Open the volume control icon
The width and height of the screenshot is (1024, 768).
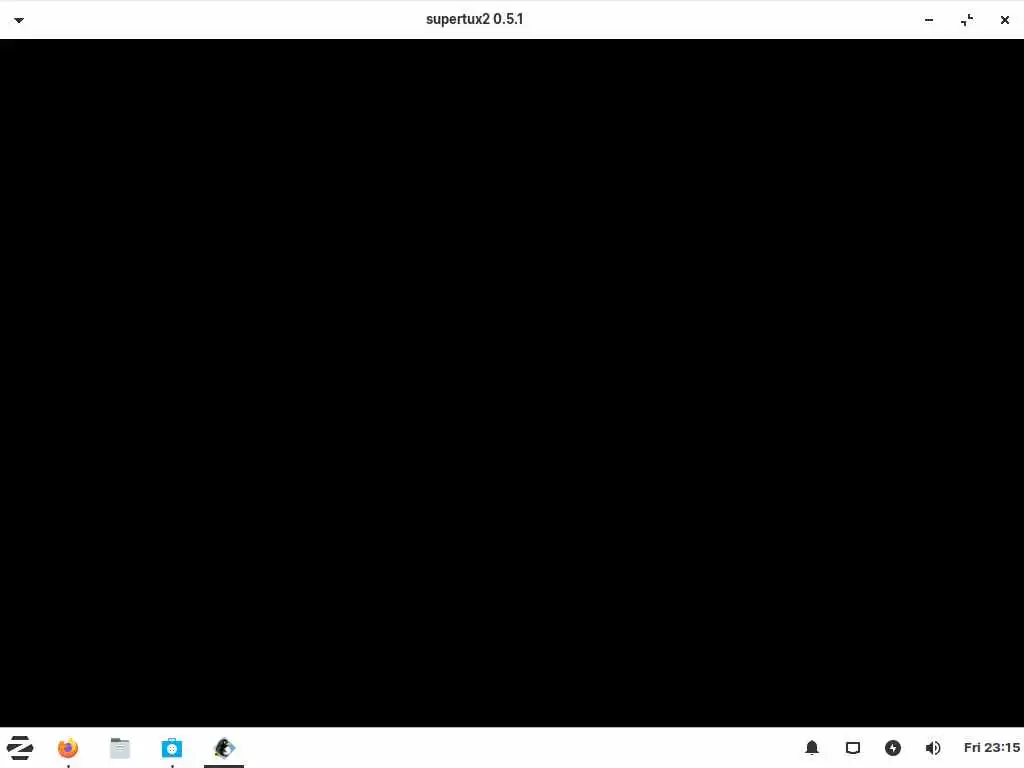coord(933,748)
